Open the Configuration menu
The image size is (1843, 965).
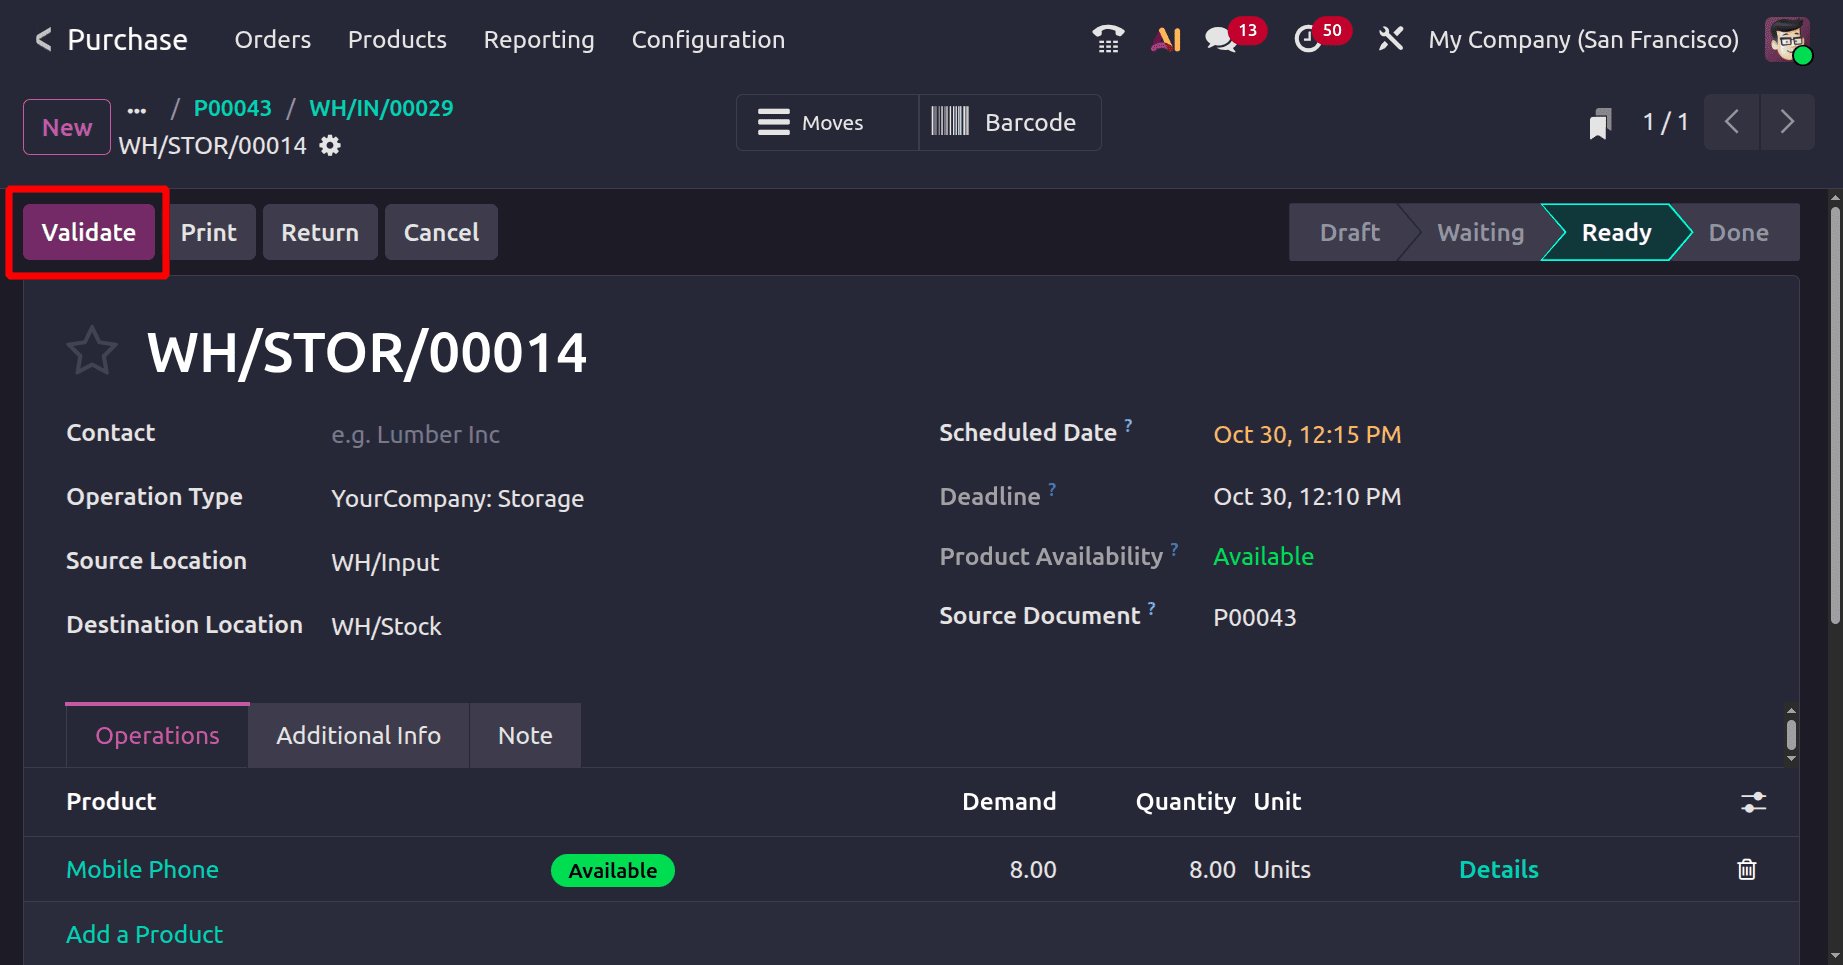coord(707,39)
